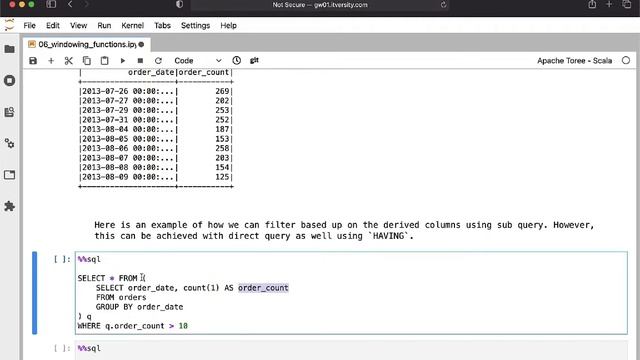Click the browser address bar gw01.itversity.com

coord(320,5)
